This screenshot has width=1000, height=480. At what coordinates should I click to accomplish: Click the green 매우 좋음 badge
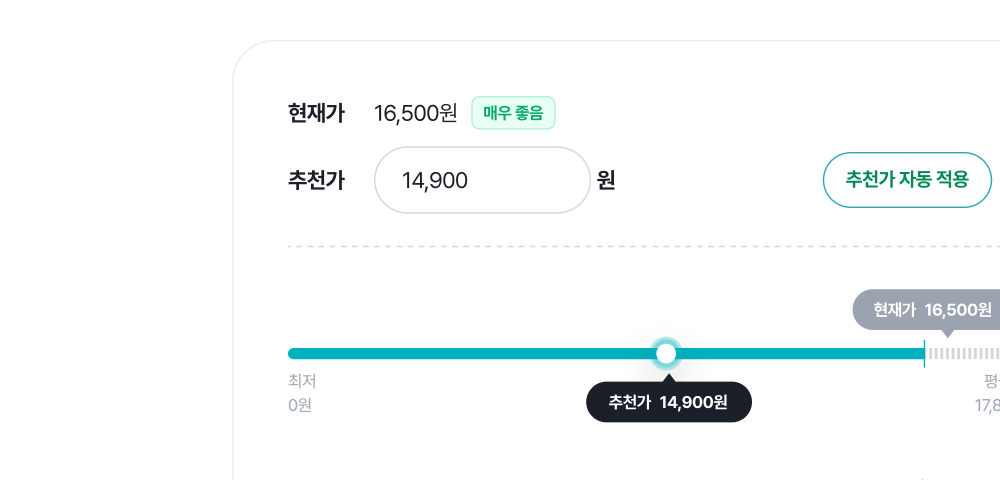513,113
